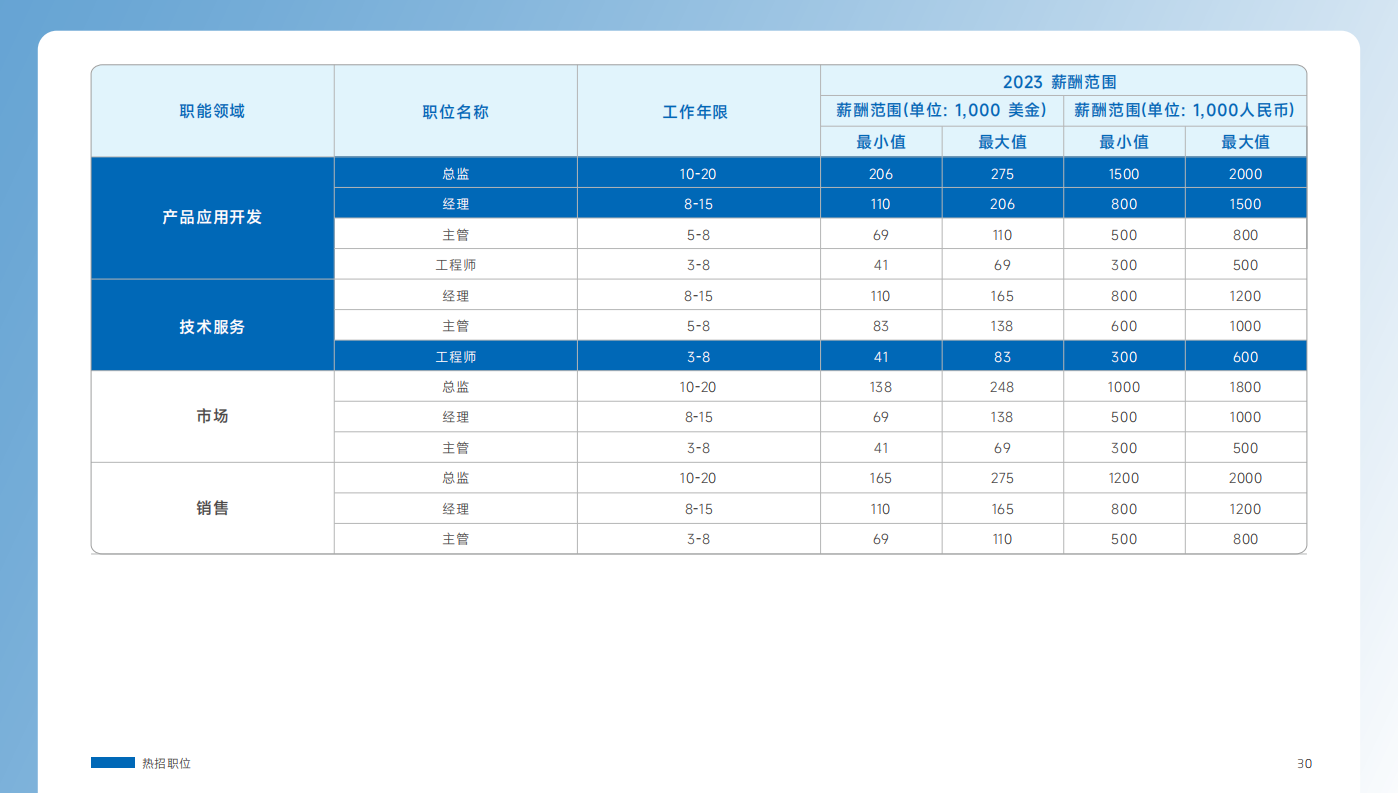The image size is (1398, 793).
Task: Select 3-8 years for 产品应用开发 工程师
Action: point(699,265)
